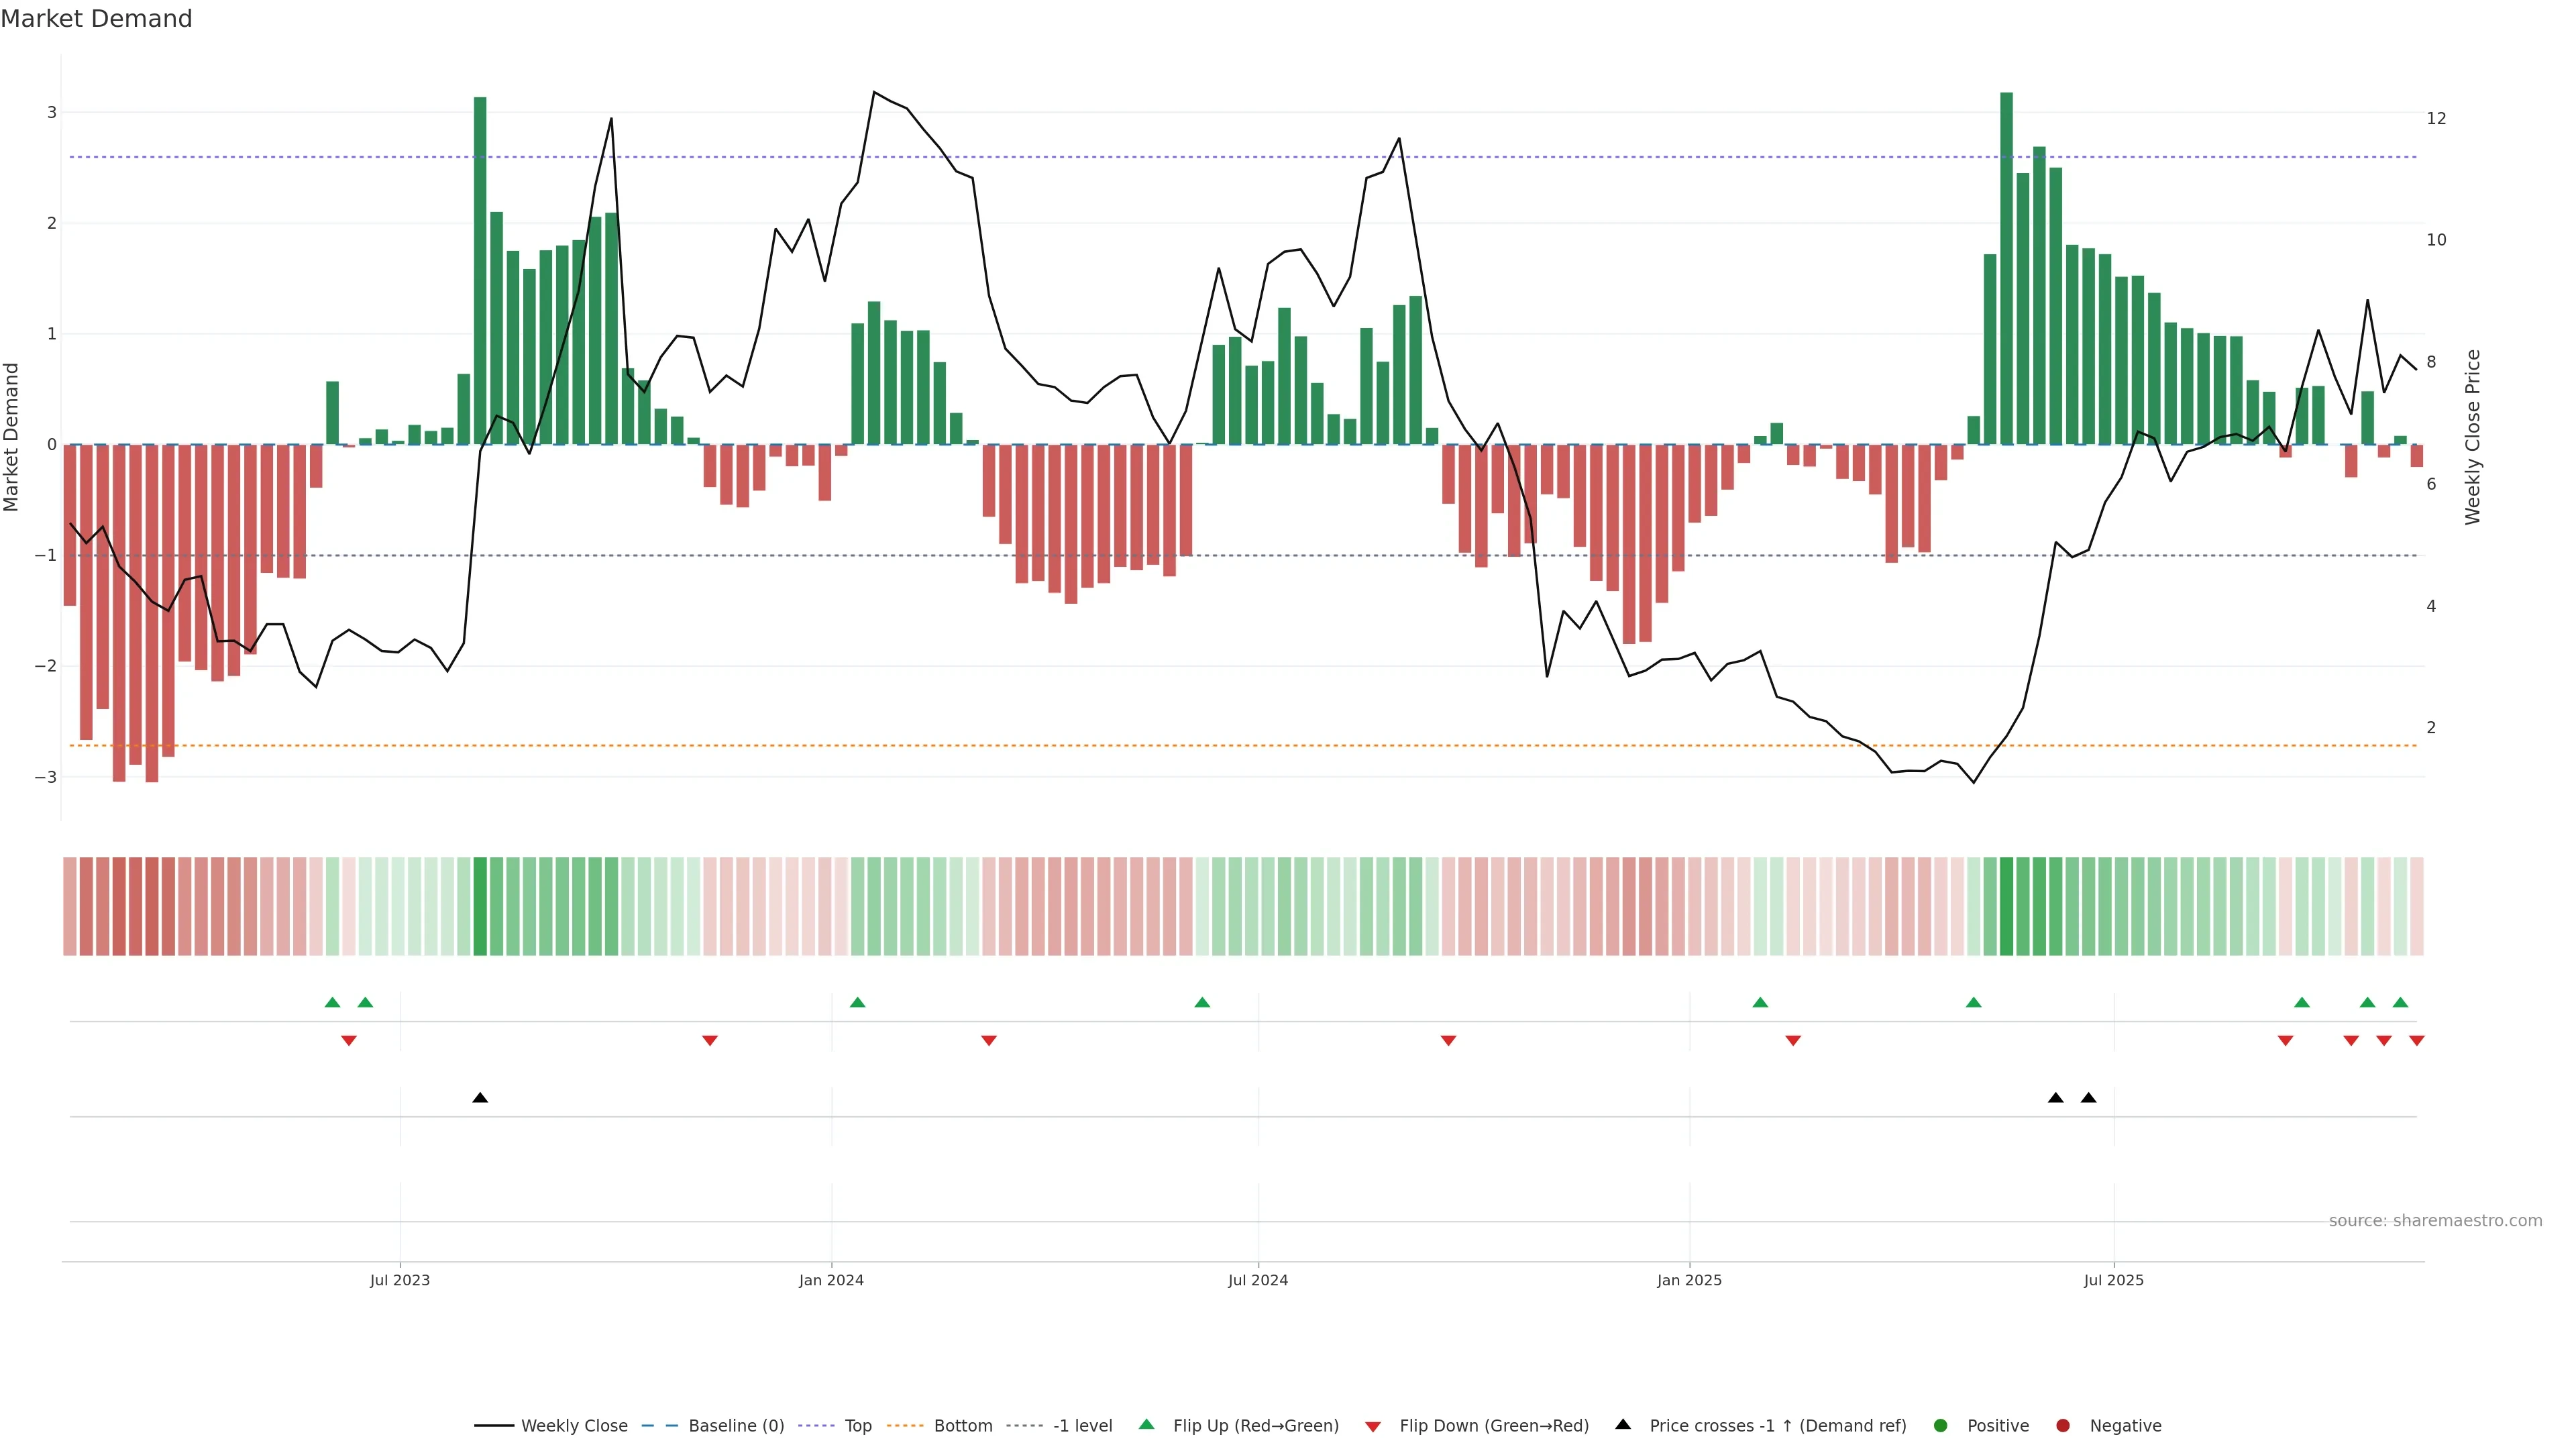Click the rightmost green flip-up triangle marker
The image size is (2576, 1449).
2400,1002
